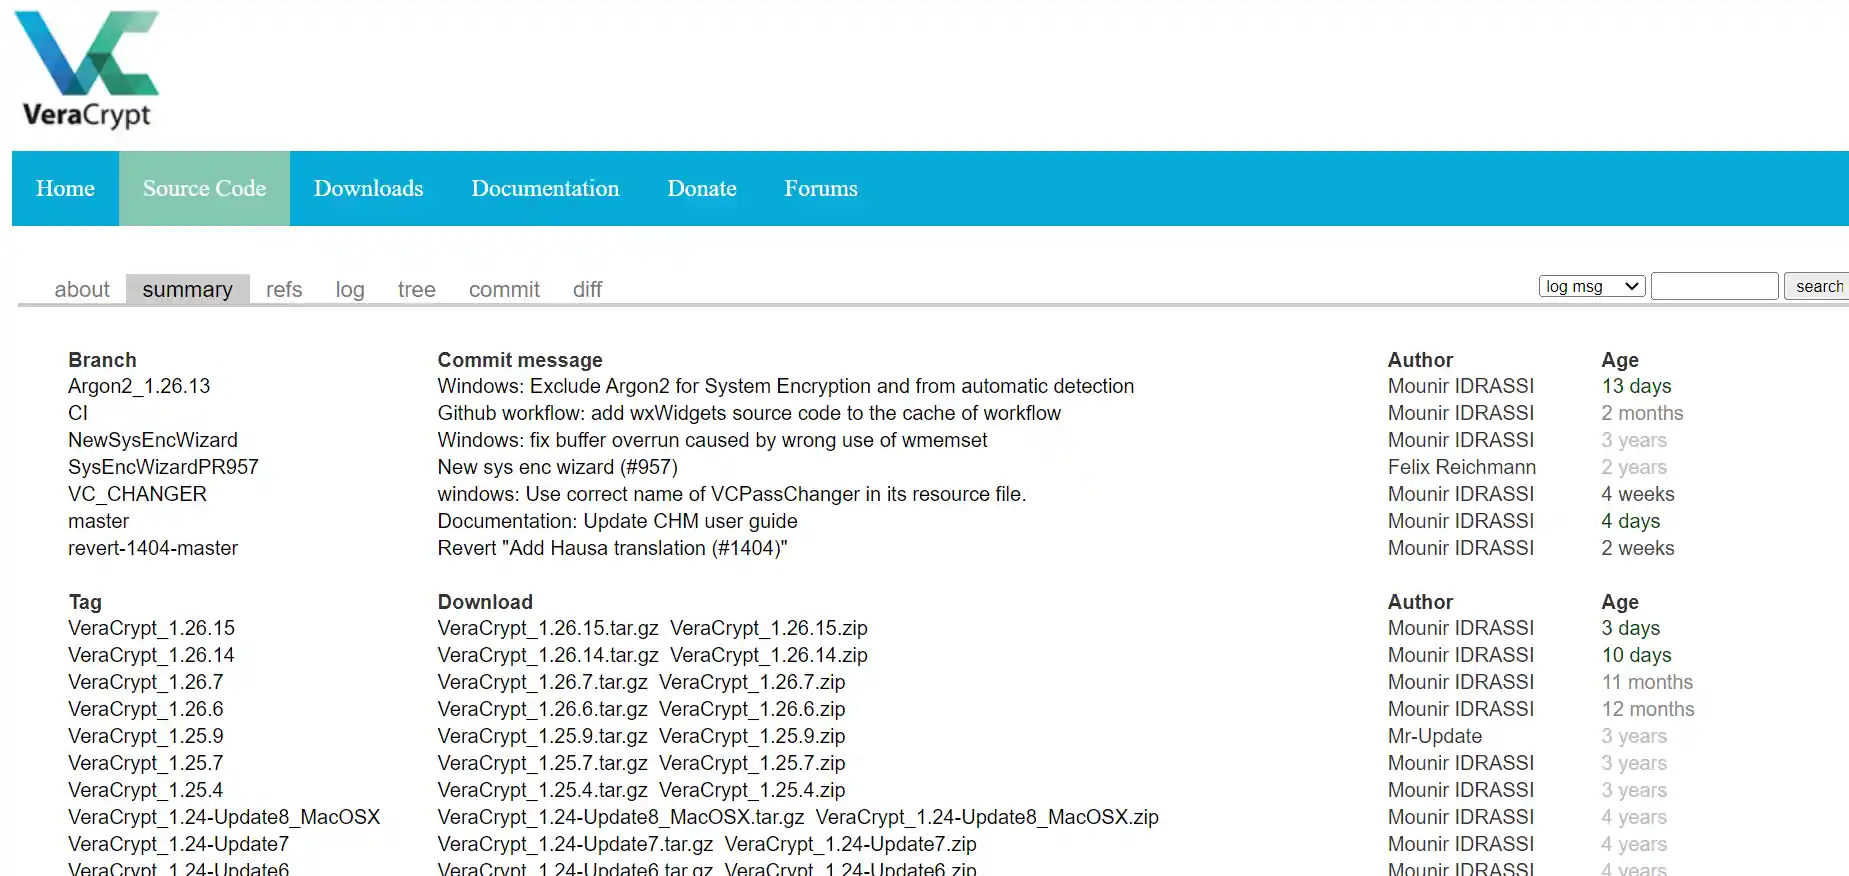Image resolution: width=1849 pixels, height=876 pixels.
Task: Download VeraCrypt_1.25.9.tar.gz
Action: click(543, 736)
